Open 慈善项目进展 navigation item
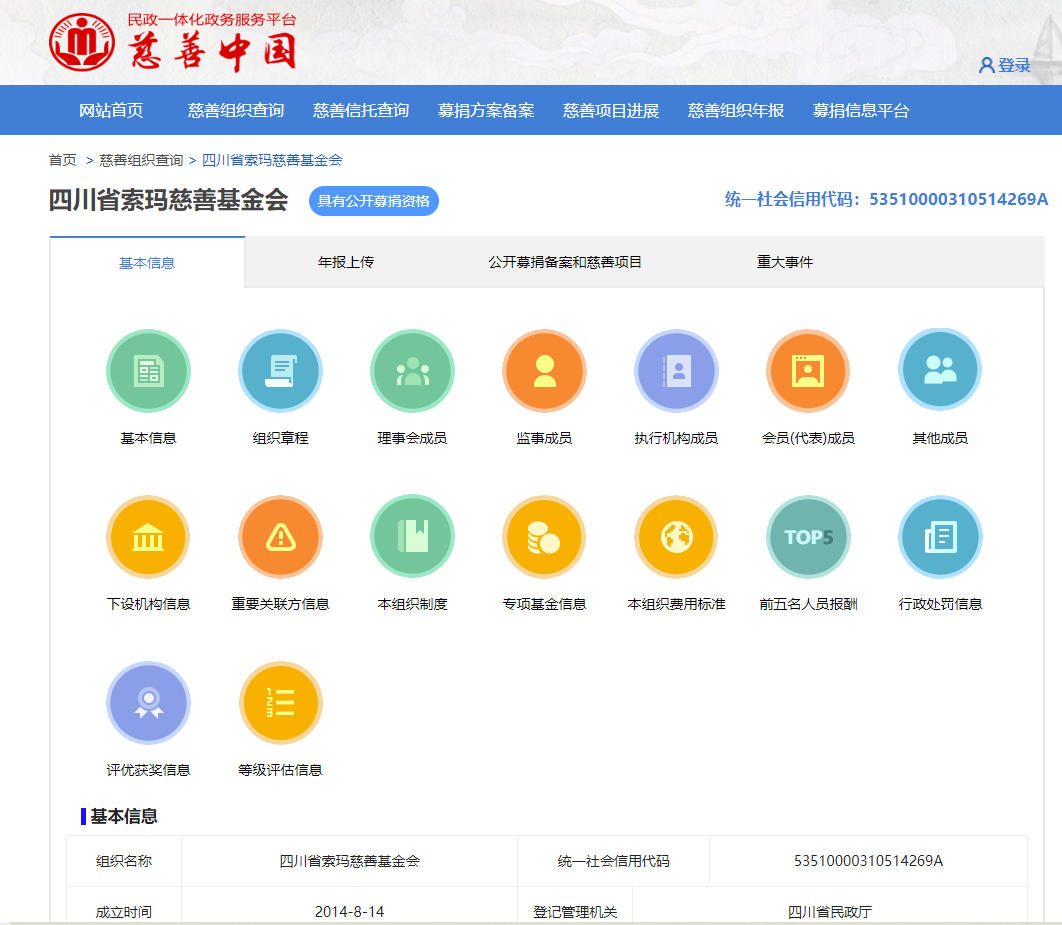The height and width of the screenshot is (925, 1062). click(611, 110)
